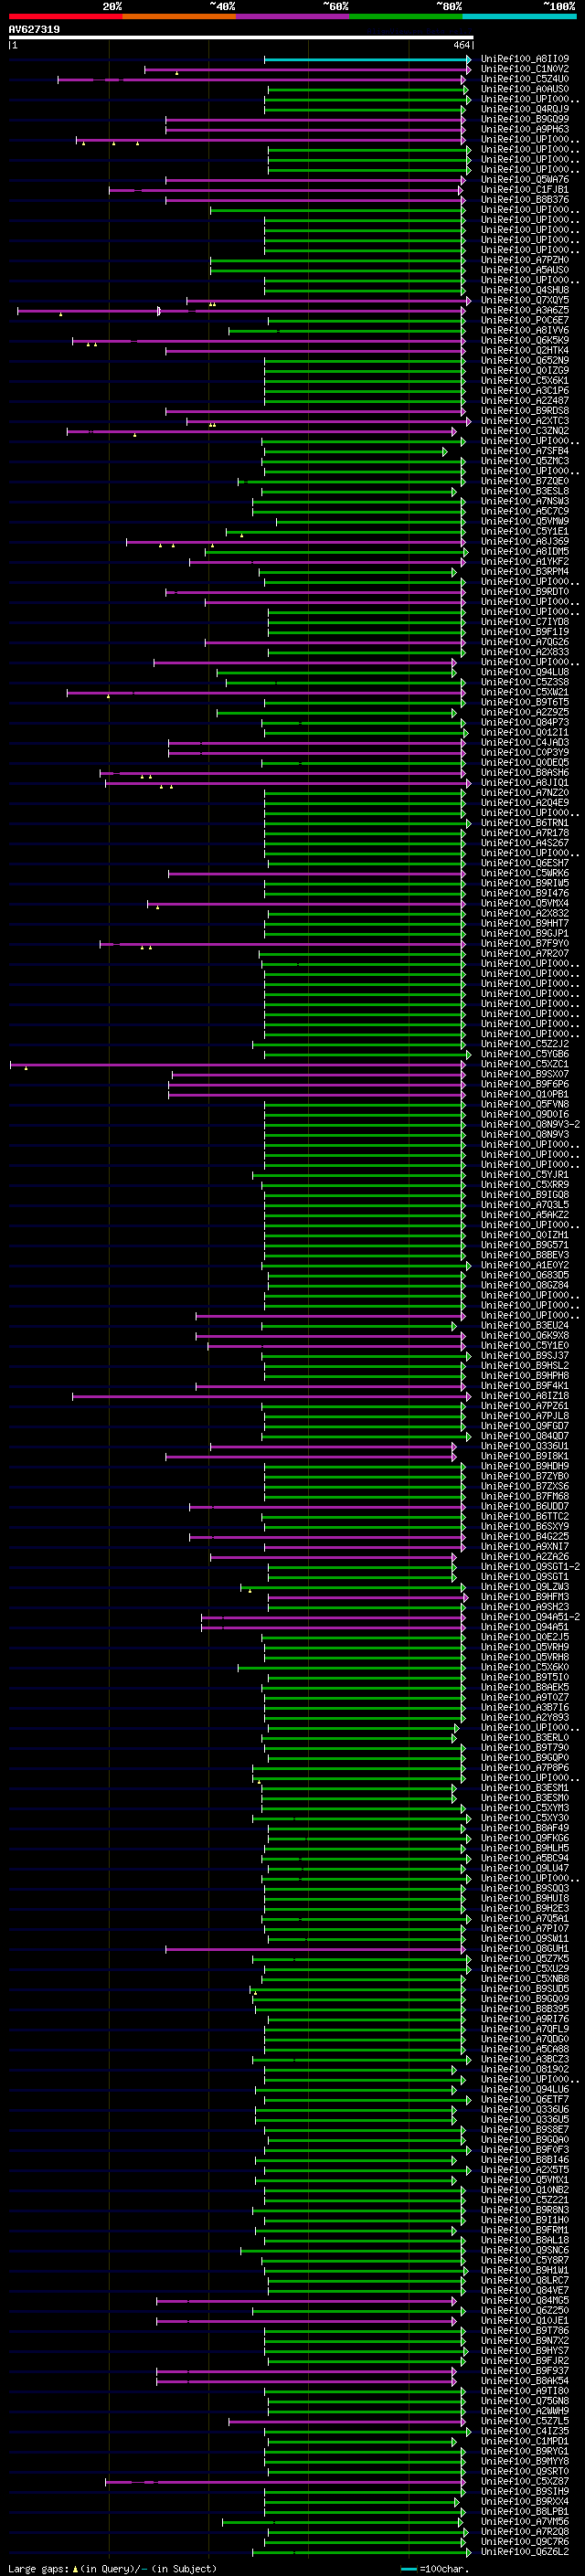Click the UniRef100_C5Z4U0 label
This screenshot has height=2576, width=585.
[524, 80]
